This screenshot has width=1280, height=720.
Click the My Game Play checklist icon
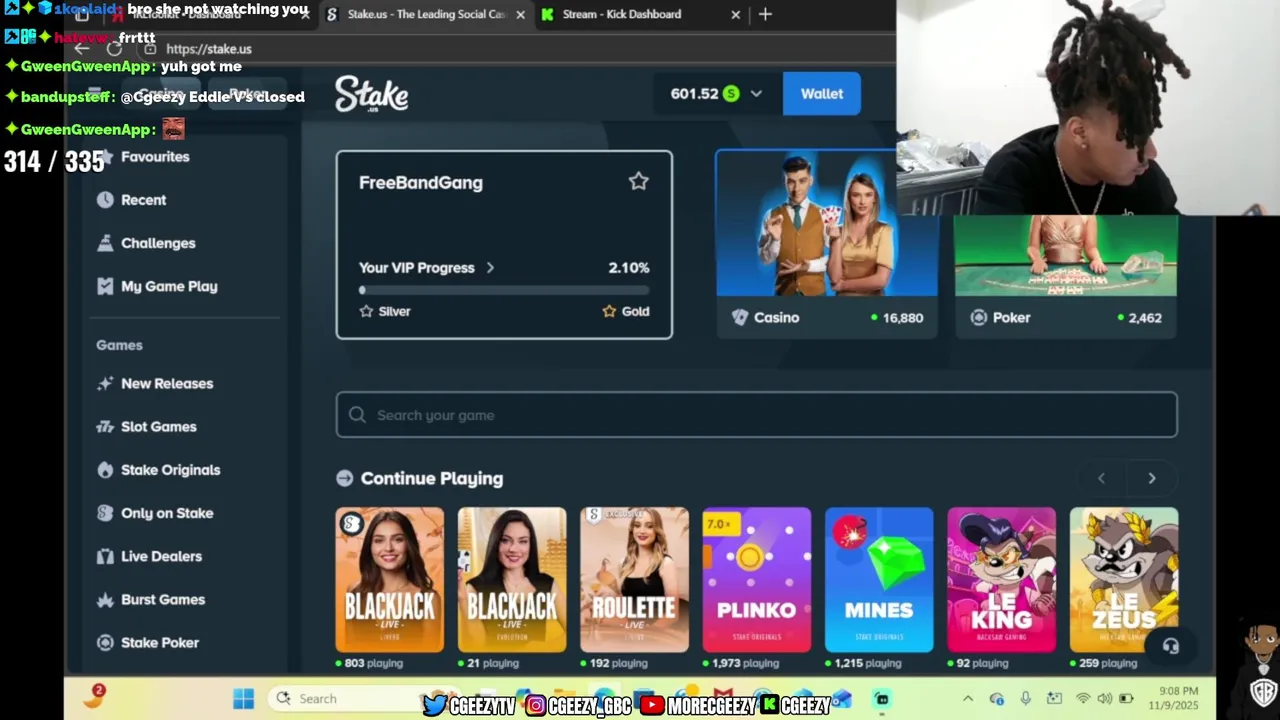(x=105, y=286)
